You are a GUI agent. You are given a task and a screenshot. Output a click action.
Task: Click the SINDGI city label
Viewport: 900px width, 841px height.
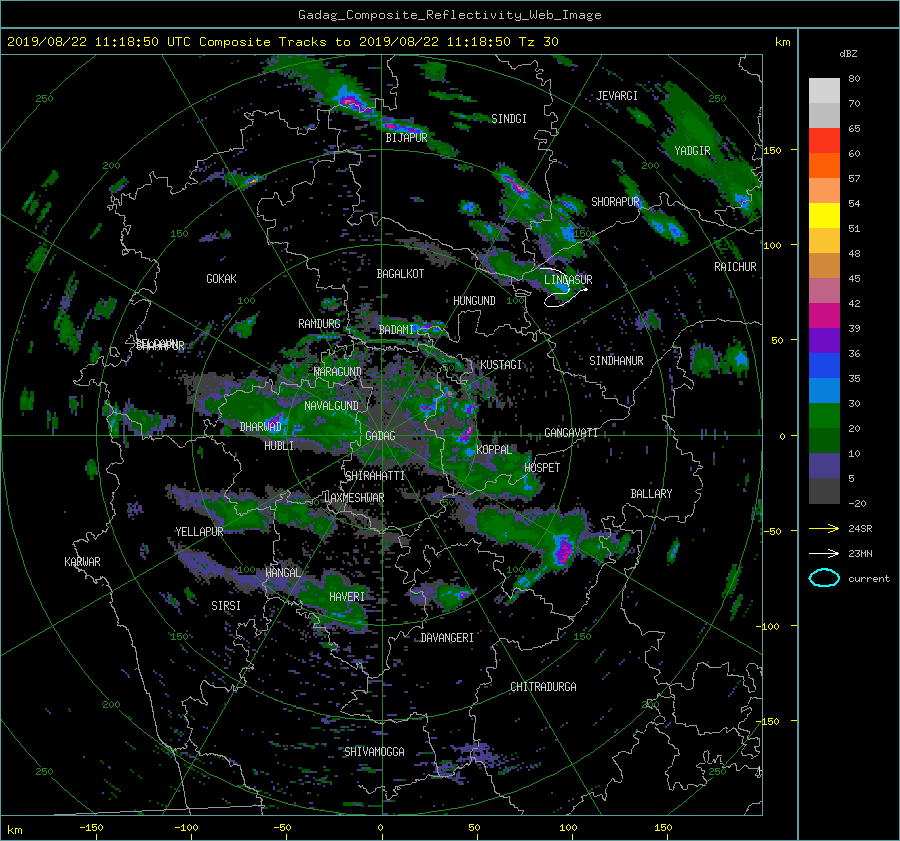click(509, 119)
